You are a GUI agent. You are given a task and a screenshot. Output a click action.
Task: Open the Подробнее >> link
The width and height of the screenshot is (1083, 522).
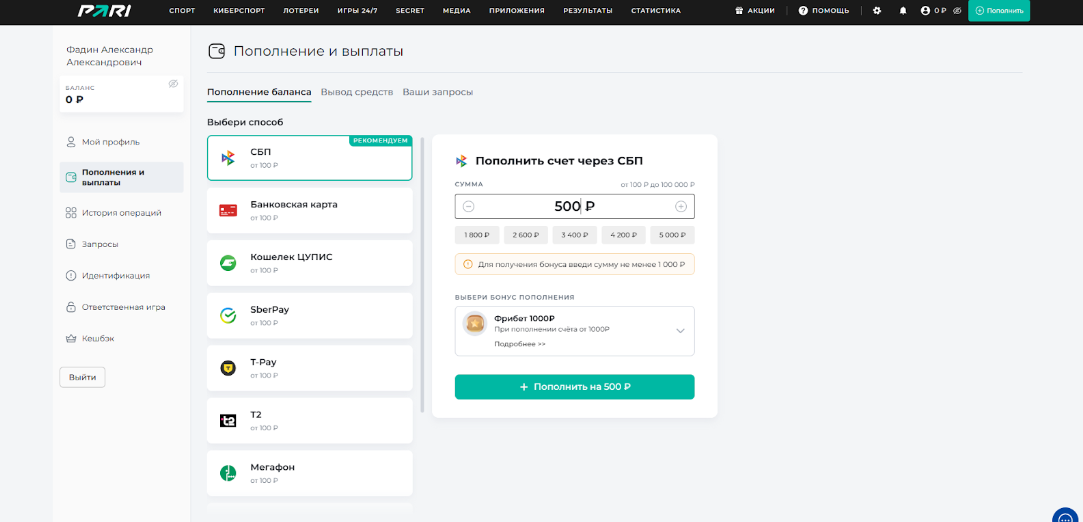point(519,344)
